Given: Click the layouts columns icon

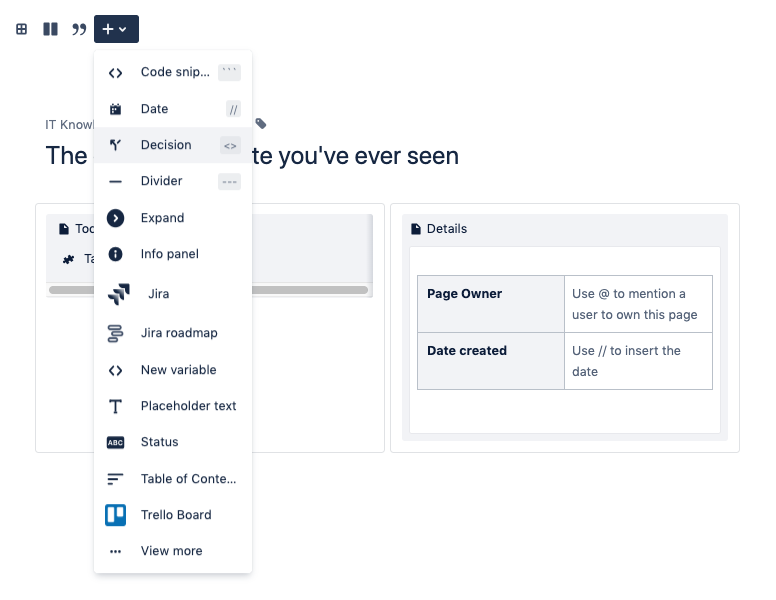Looking at the screenshot, I should (x=50, y=29).
